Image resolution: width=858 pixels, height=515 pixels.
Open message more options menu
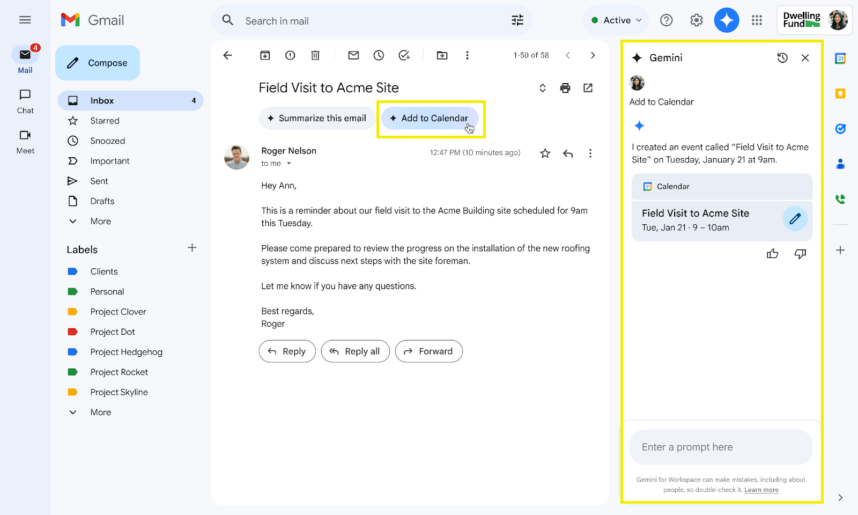tap(590, 153)
